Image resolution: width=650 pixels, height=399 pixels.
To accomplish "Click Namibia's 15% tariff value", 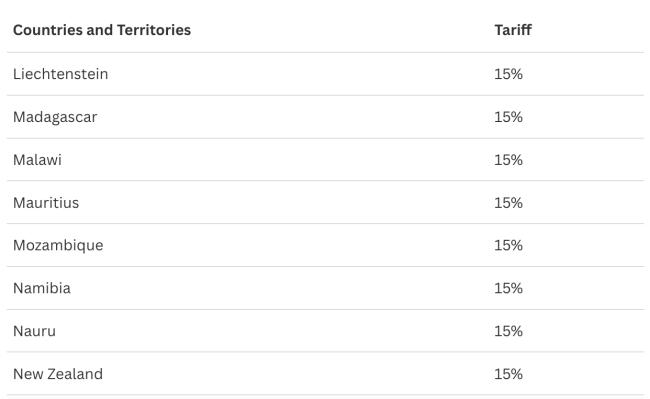I will pyautogui.click(x=508, y=288).
